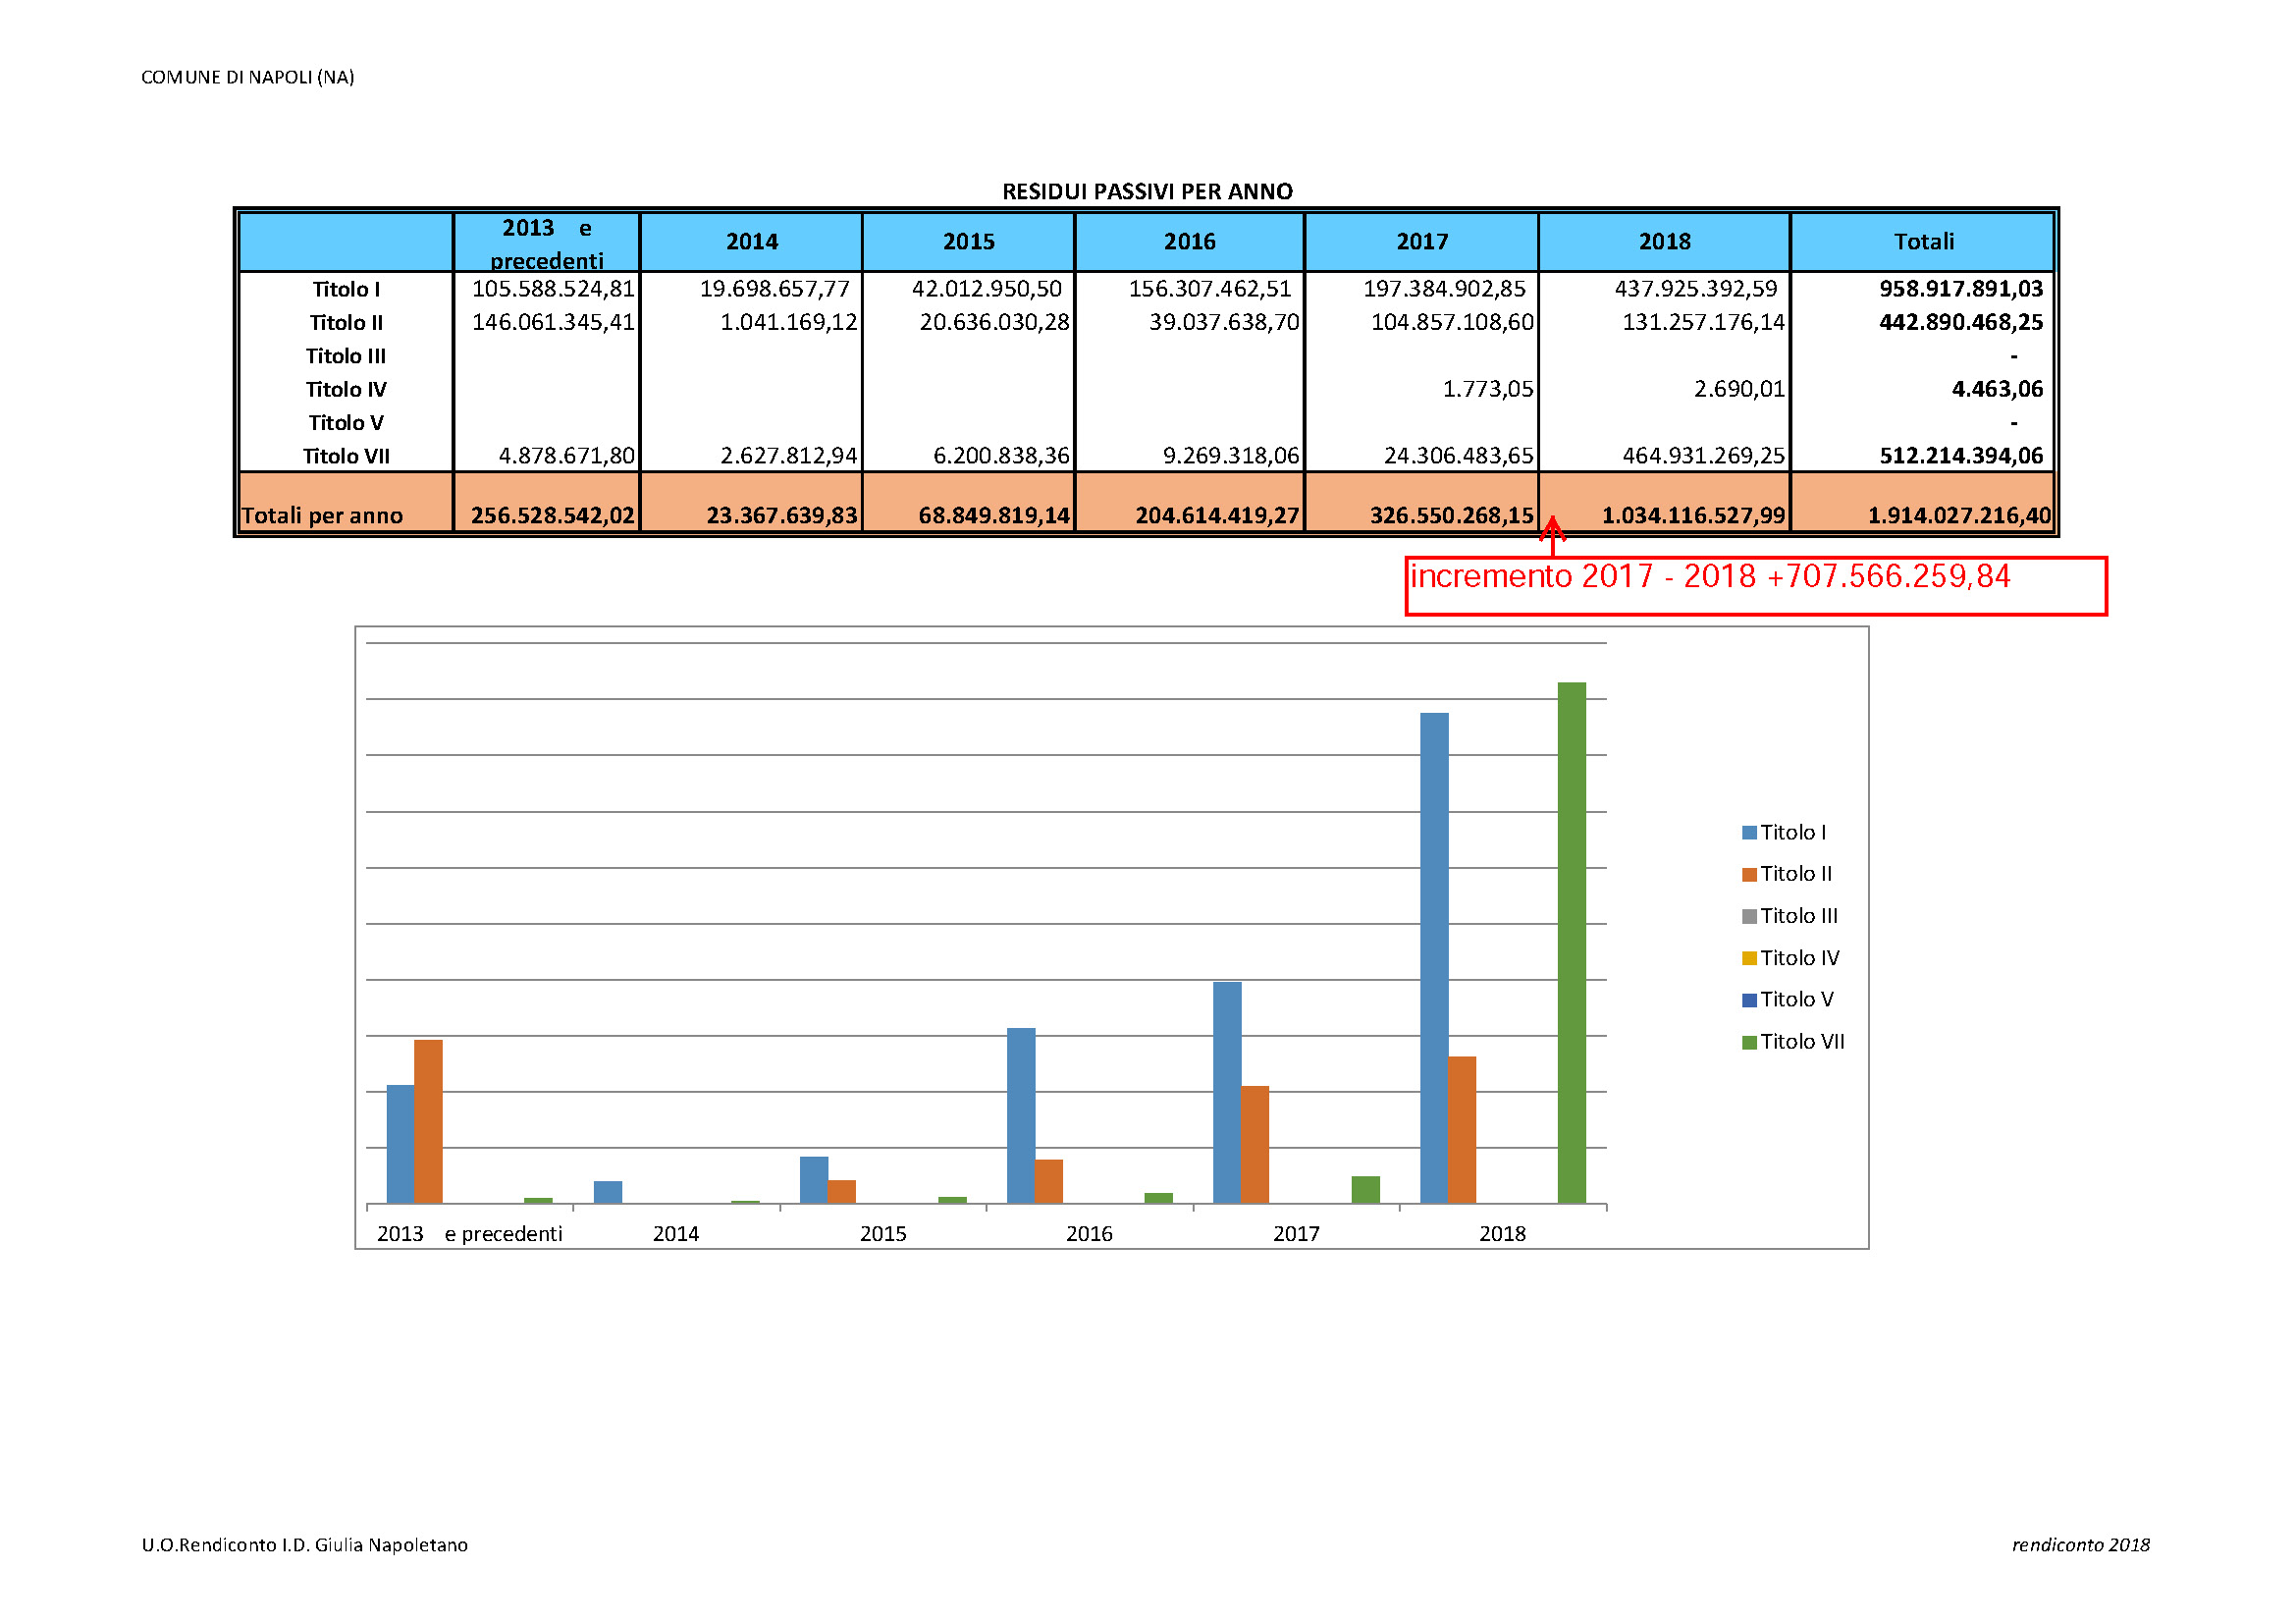
Task: Click the red arrow annotation head
Action: point(1552,525)
